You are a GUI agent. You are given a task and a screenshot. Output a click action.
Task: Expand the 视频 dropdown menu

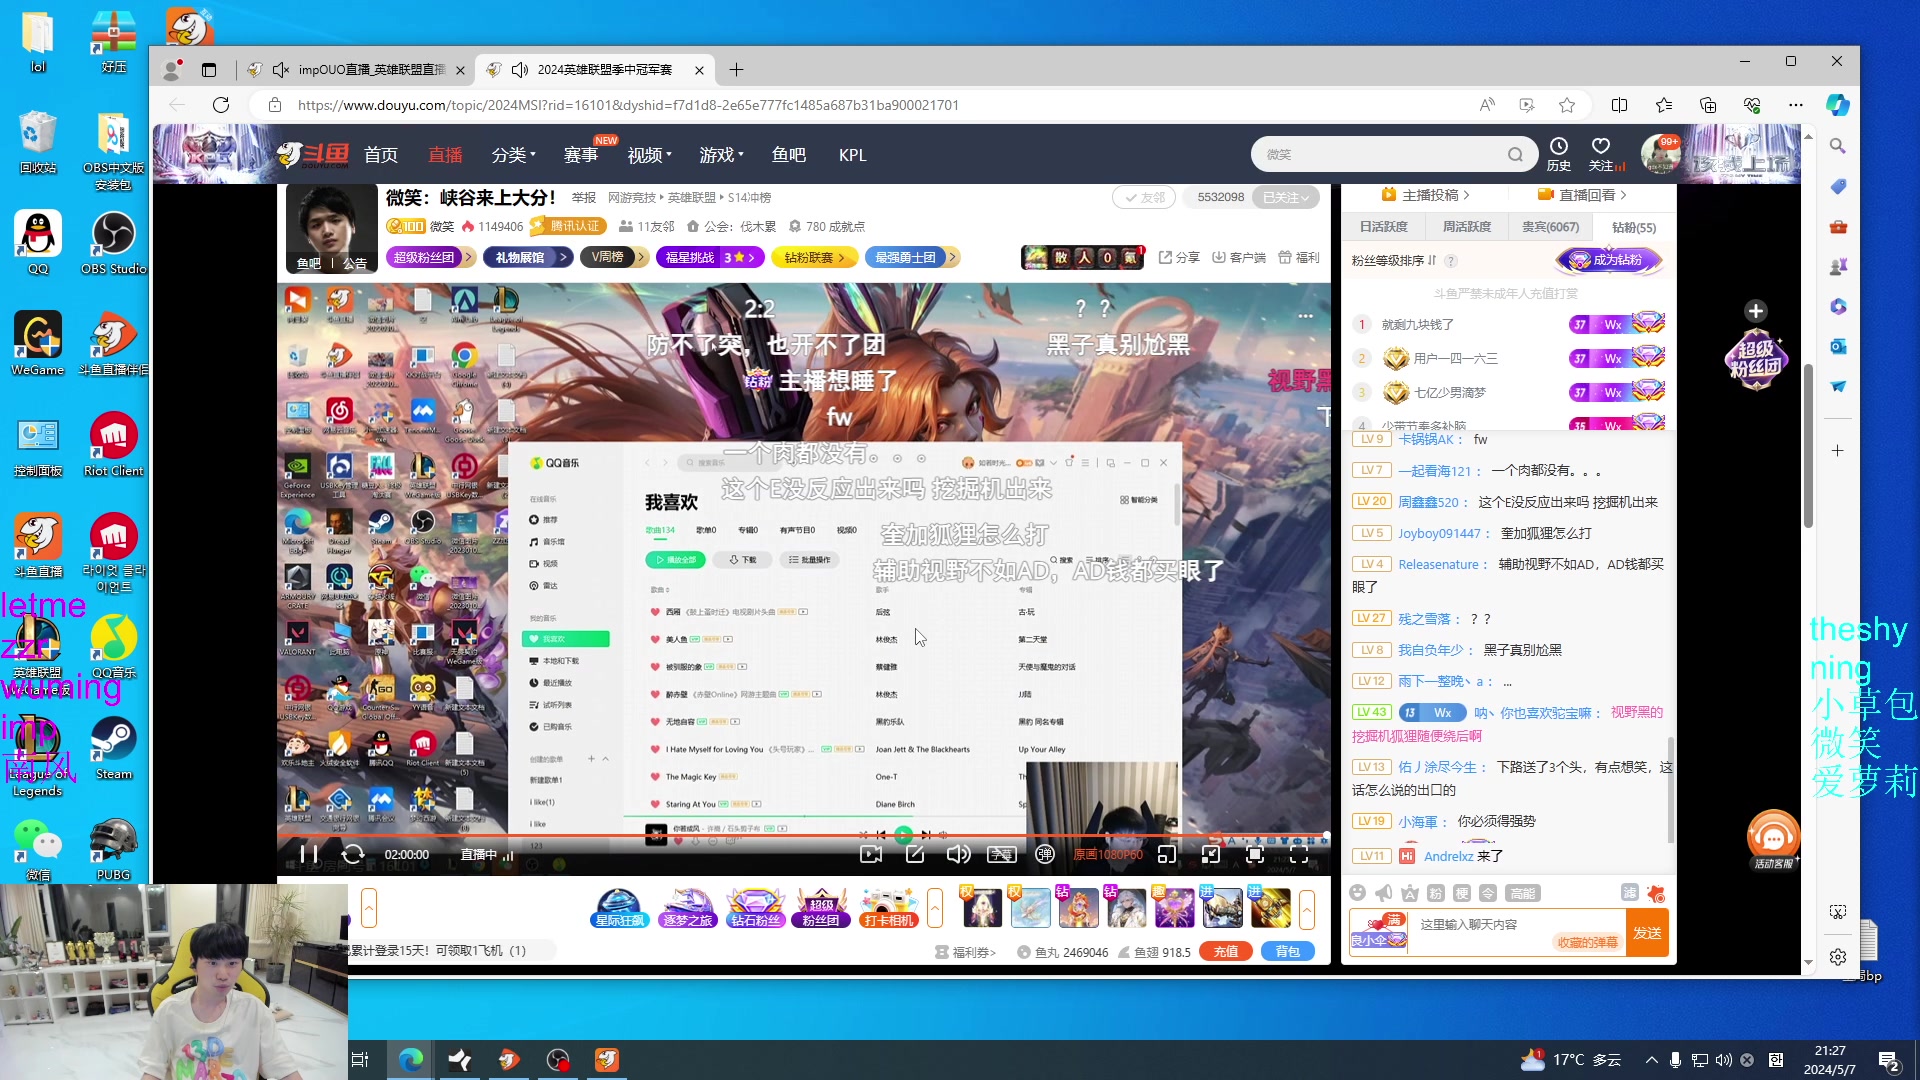(x=649, y=155)
